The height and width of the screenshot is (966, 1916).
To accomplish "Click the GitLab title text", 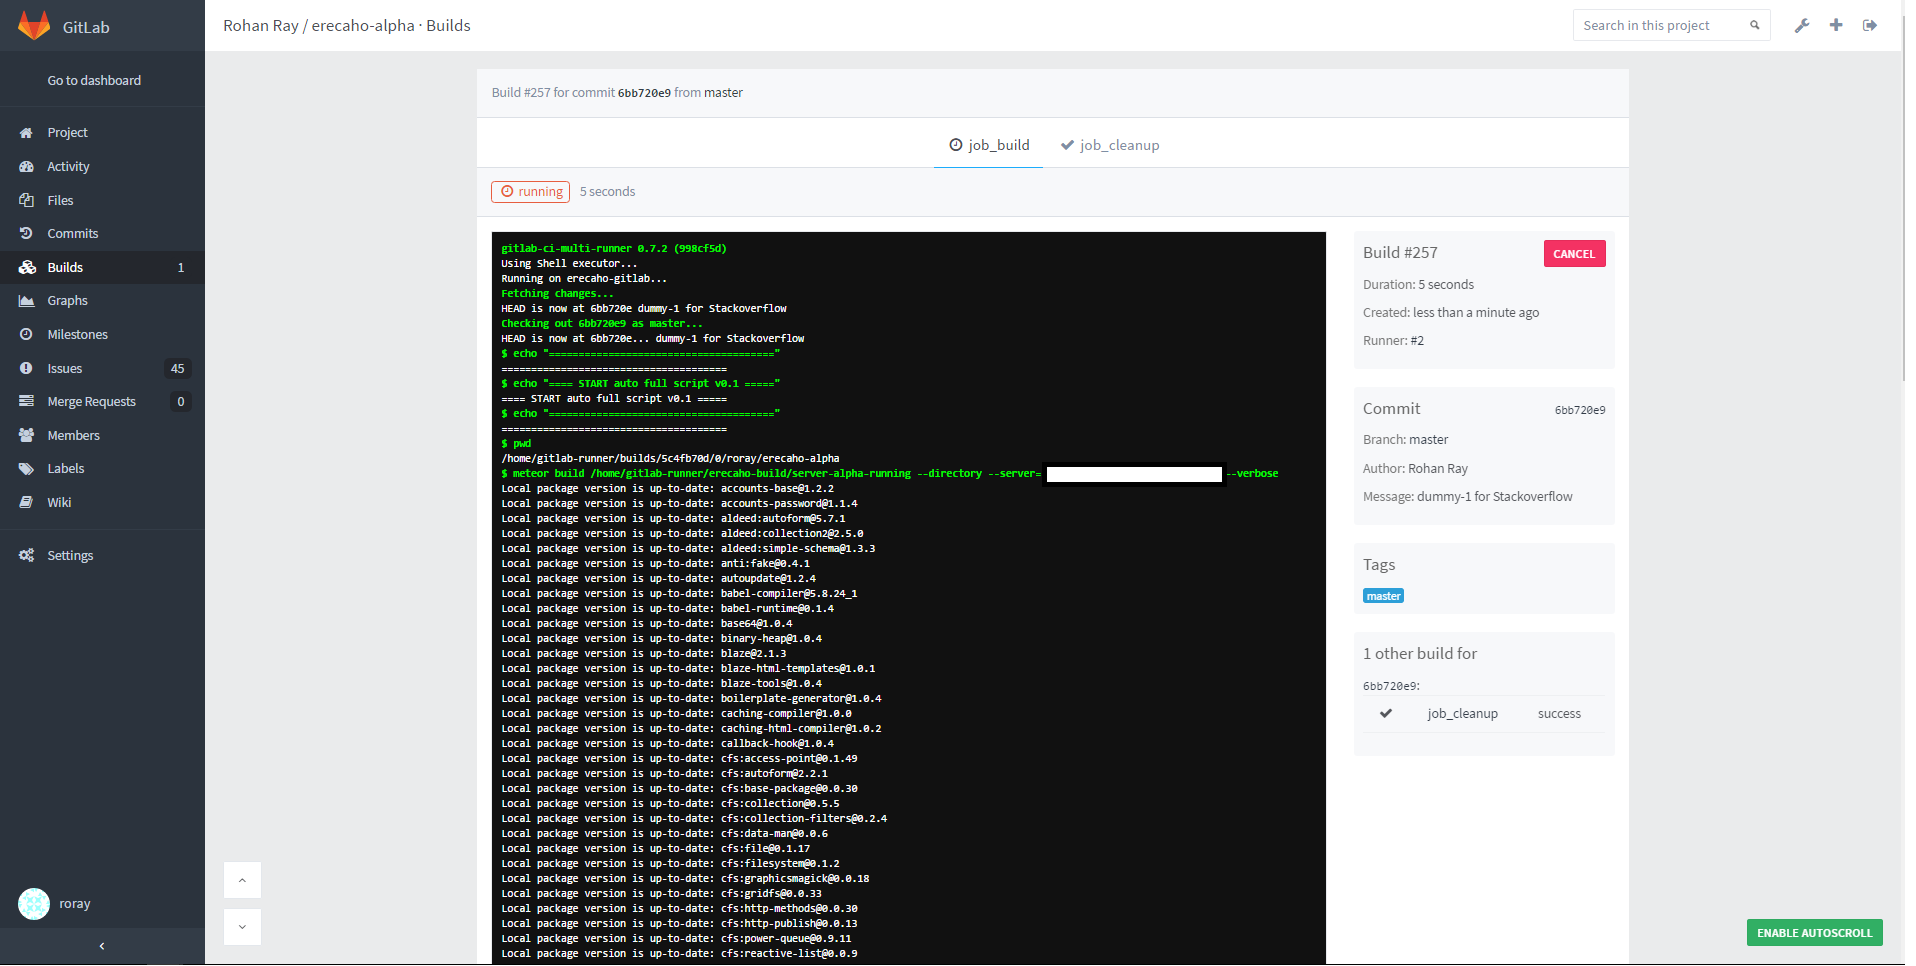I will [86, 27].
